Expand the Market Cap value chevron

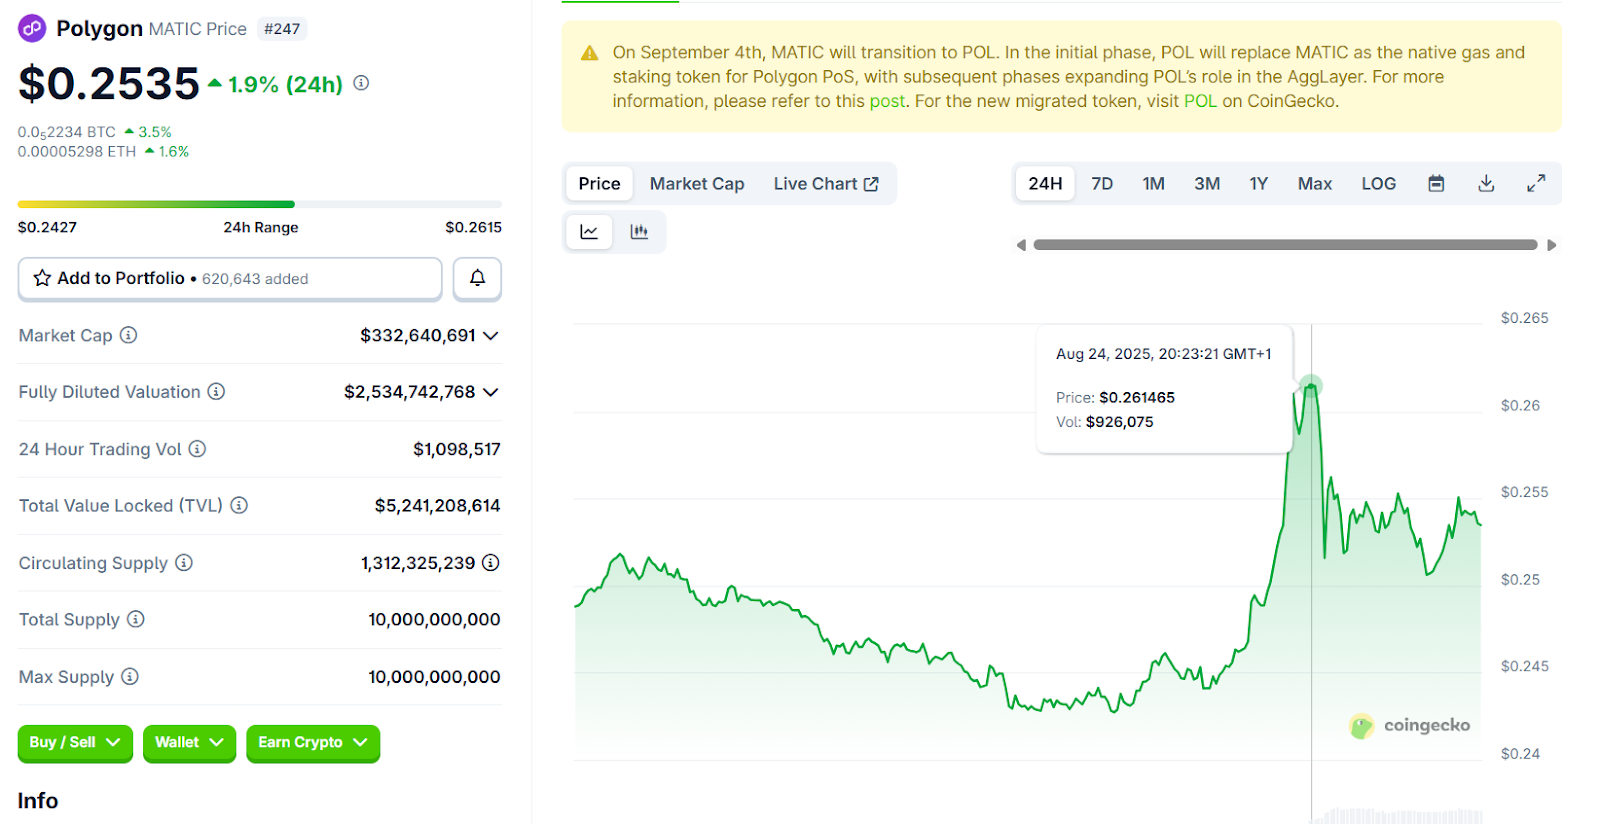pyautogui.click(x=491, y=336)
